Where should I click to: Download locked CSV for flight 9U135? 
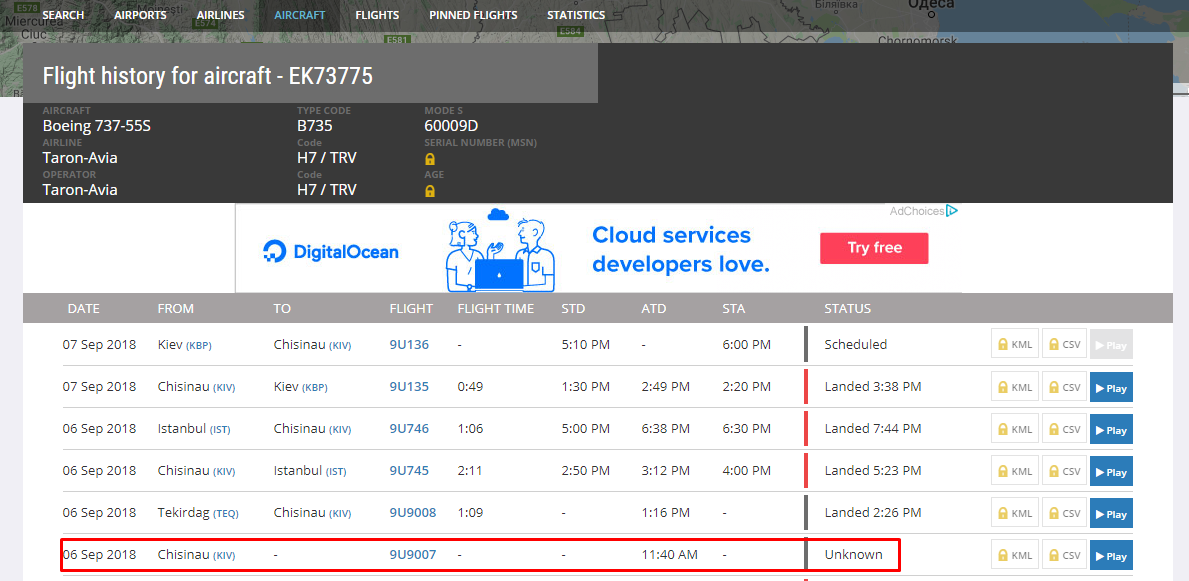click(1065, 387)
